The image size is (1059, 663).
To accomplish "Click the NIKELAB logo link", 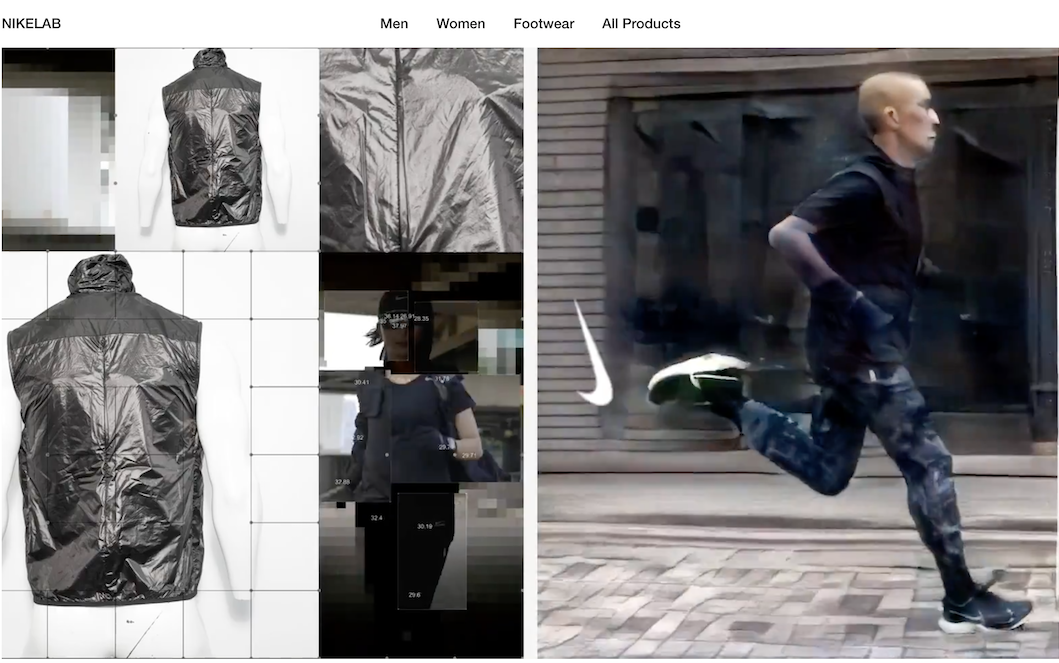I will click(x=31, y=24).
